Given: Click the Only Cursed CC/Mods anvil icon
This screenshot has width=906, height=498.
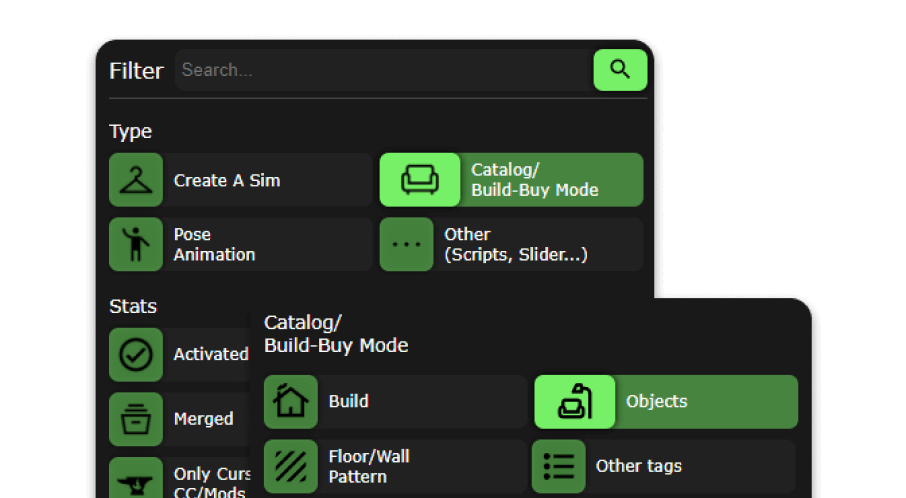Looking at the screenshot, I should pyautogui.click(x=136, y=480).
